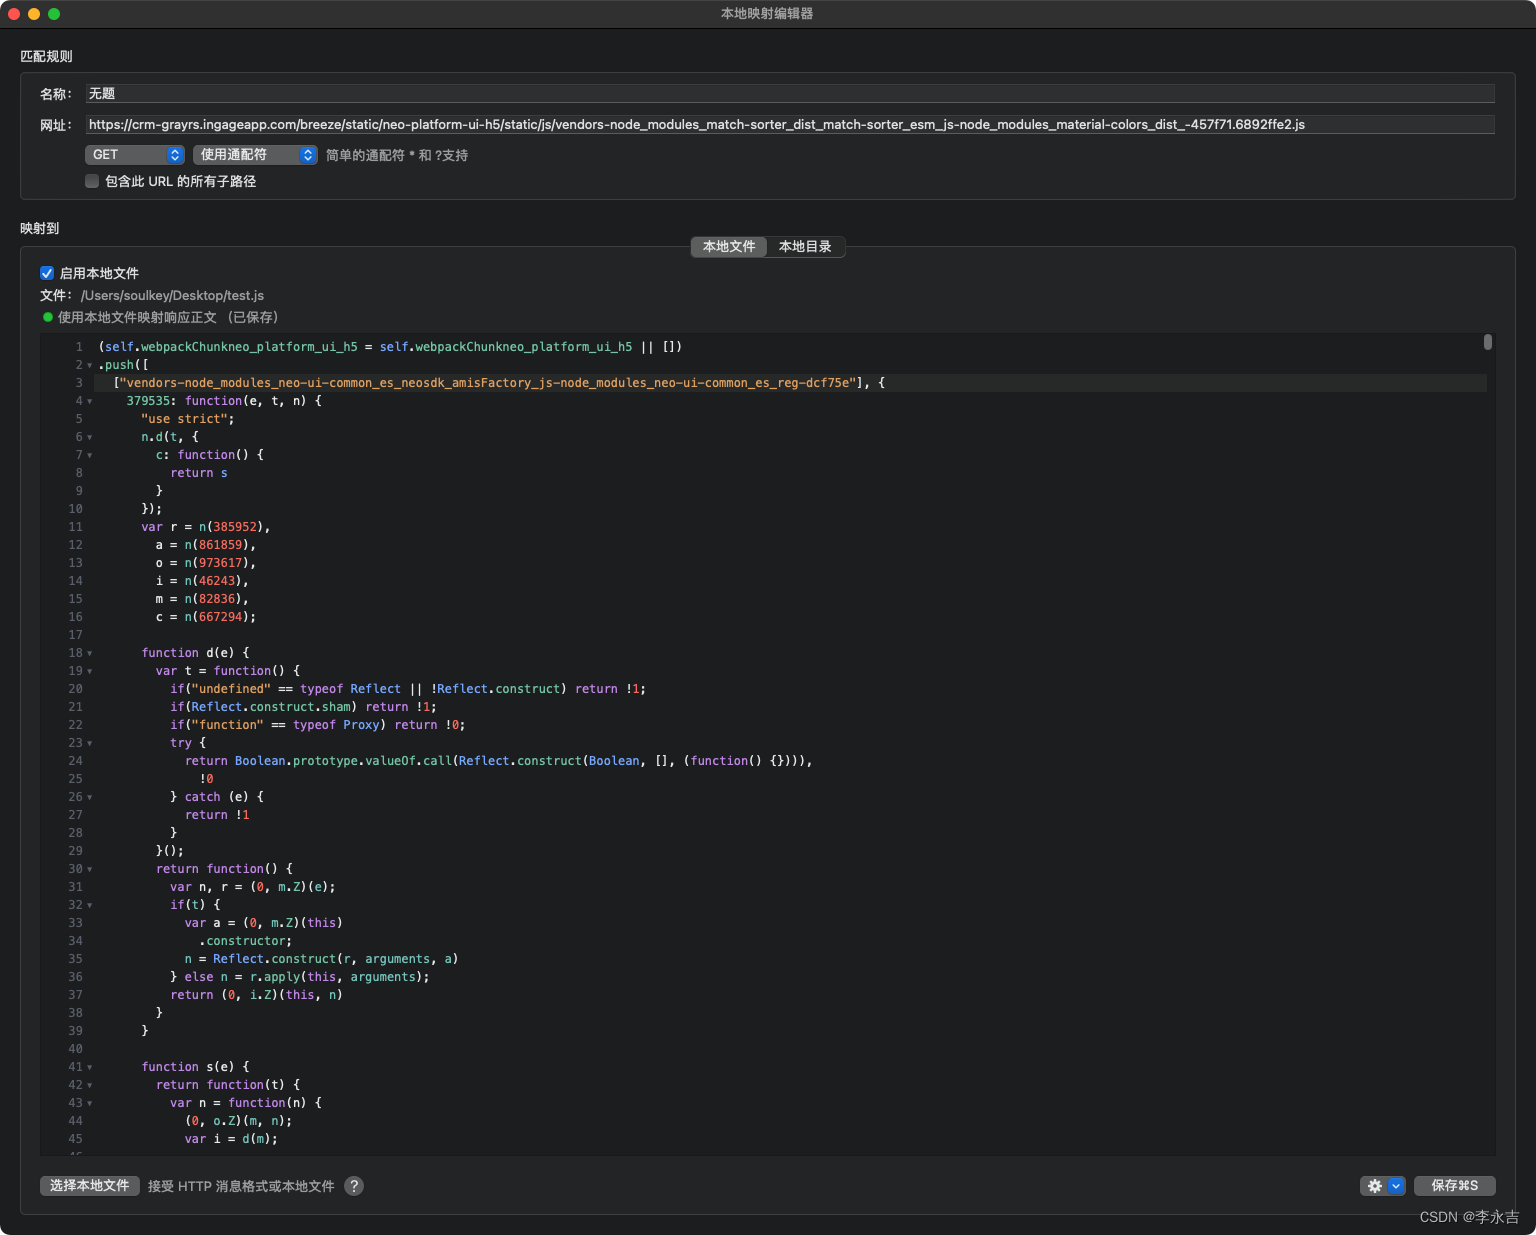Viewport: 1536px width, 1235px height.
Task: Click the help question mark icon
Action: [354, 1186]
